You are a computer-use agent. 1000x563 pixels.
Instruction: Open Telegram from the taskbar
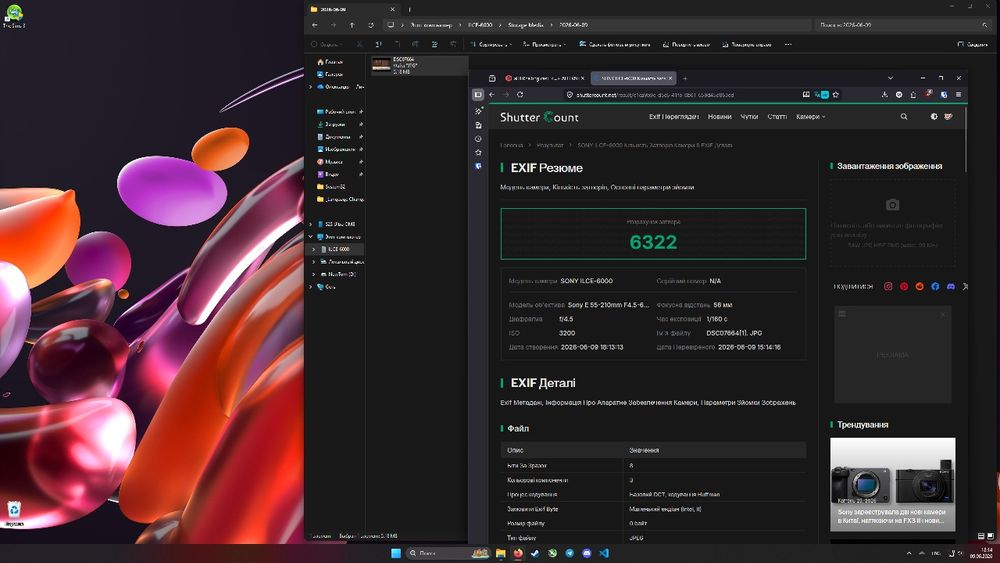click(x=570, y=553)
